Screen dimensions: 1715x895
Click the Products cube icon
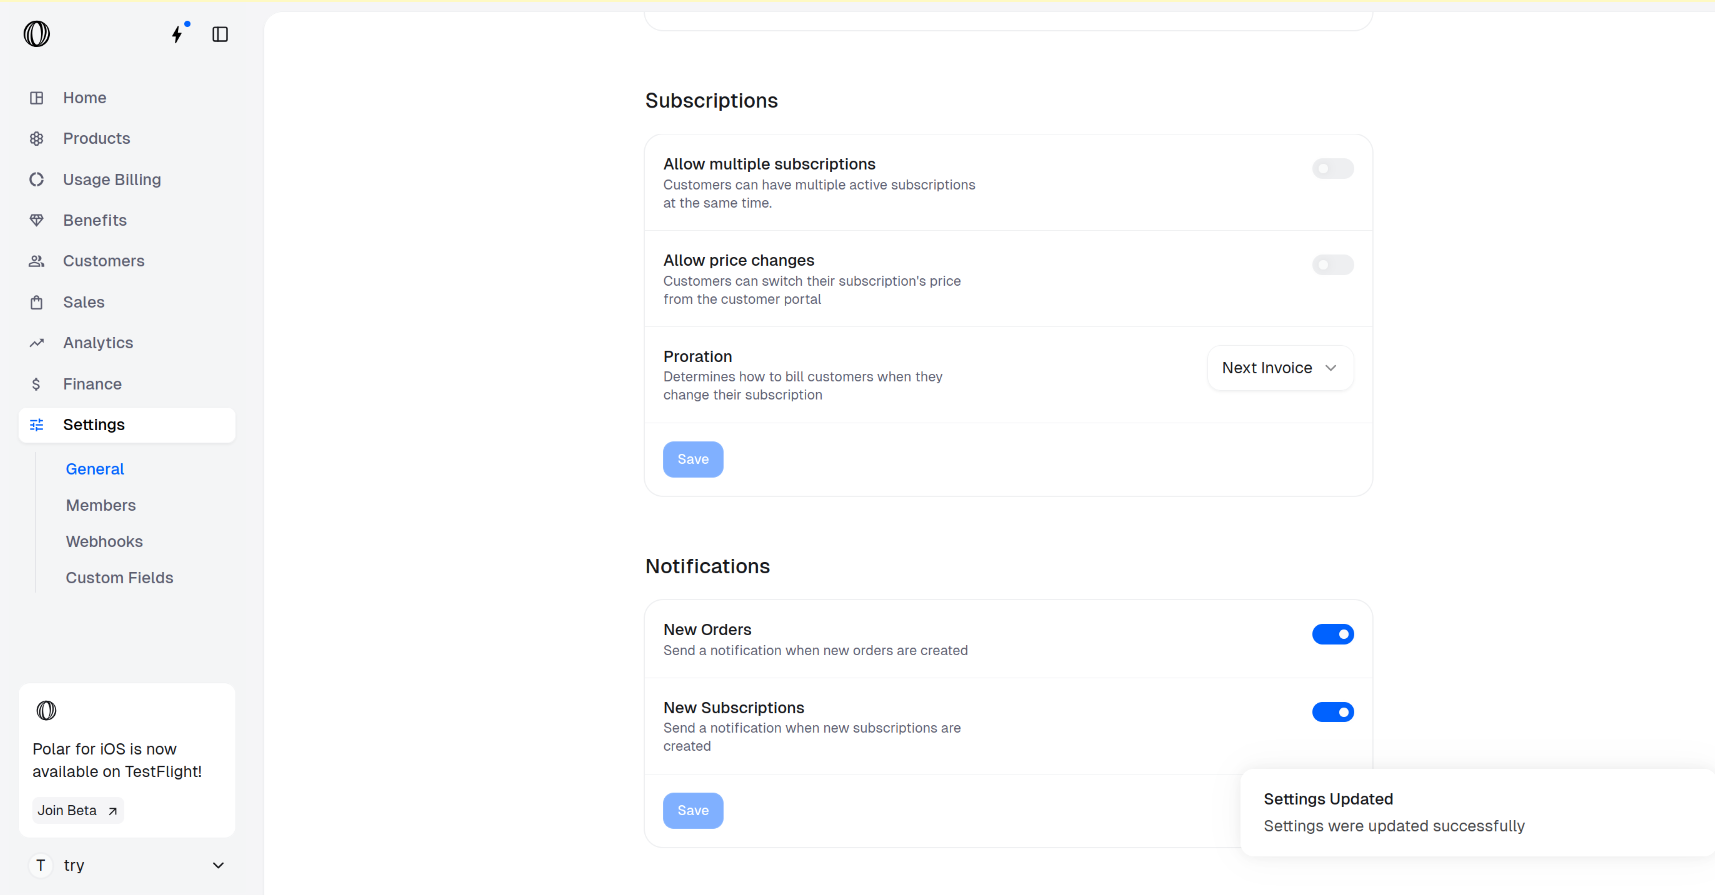(37, 139)
